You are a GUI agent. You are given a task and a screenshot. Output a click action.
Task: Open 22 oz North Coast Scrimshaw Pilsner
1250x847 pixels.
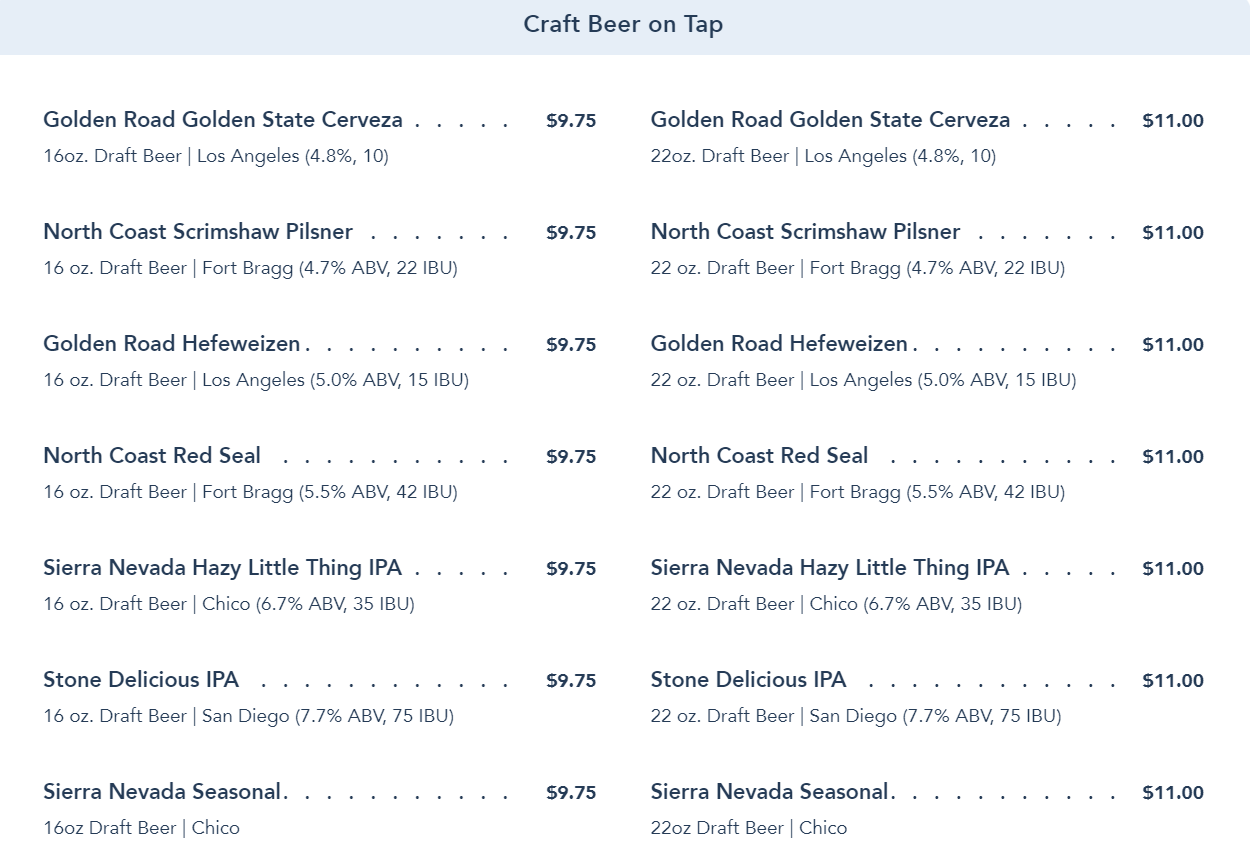pyautogui.click(x=805, y=232)
